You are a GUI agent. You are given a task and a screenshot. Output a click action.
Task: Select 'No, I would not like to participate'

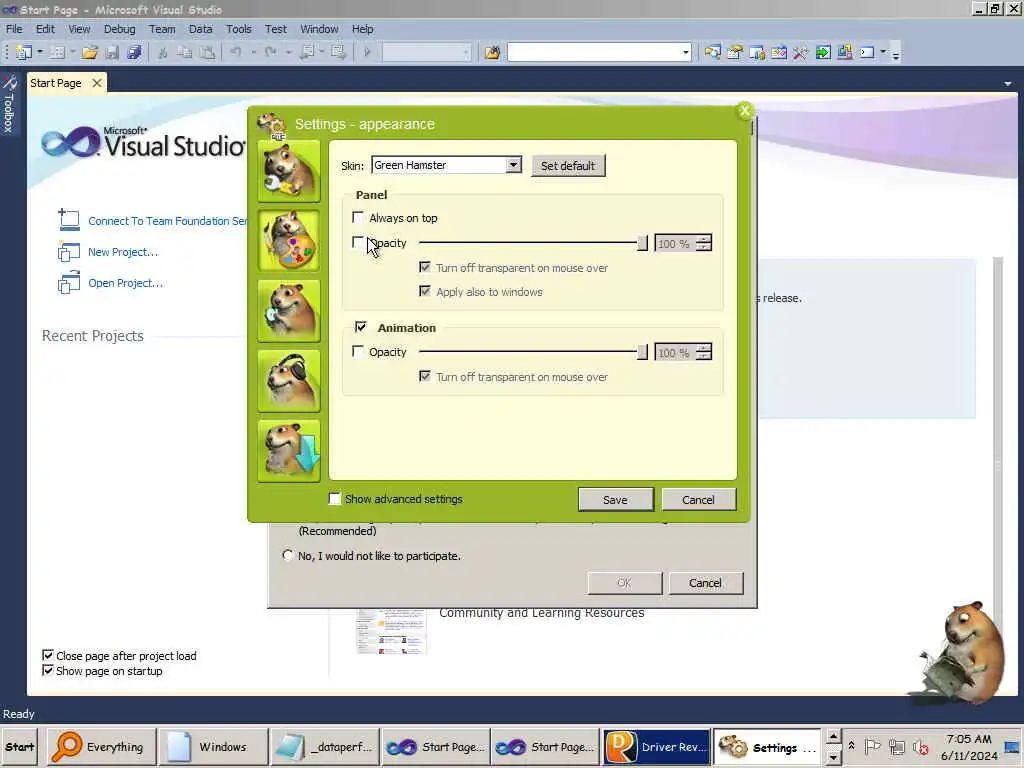287,555
